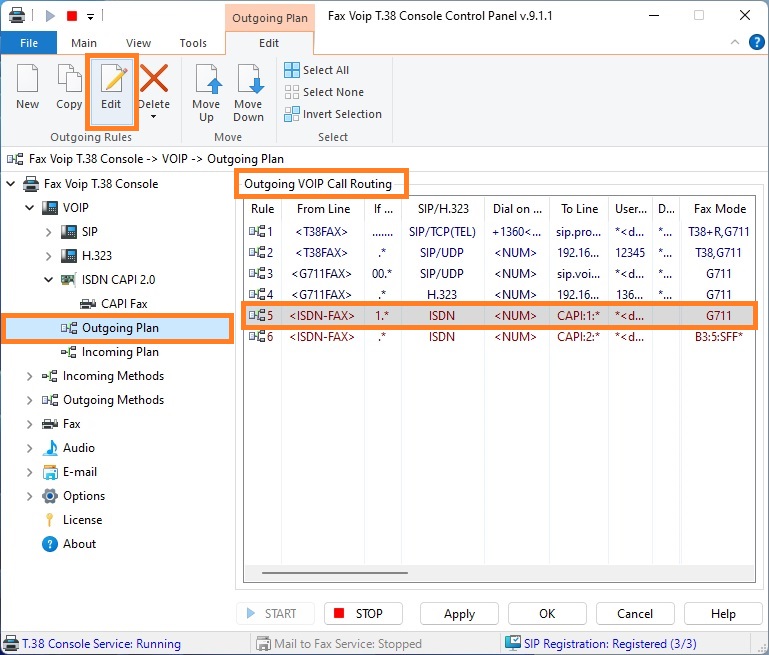Expand the Incoming Methods node
This screenshot has height=655, width=769.
tap(29, 376)
